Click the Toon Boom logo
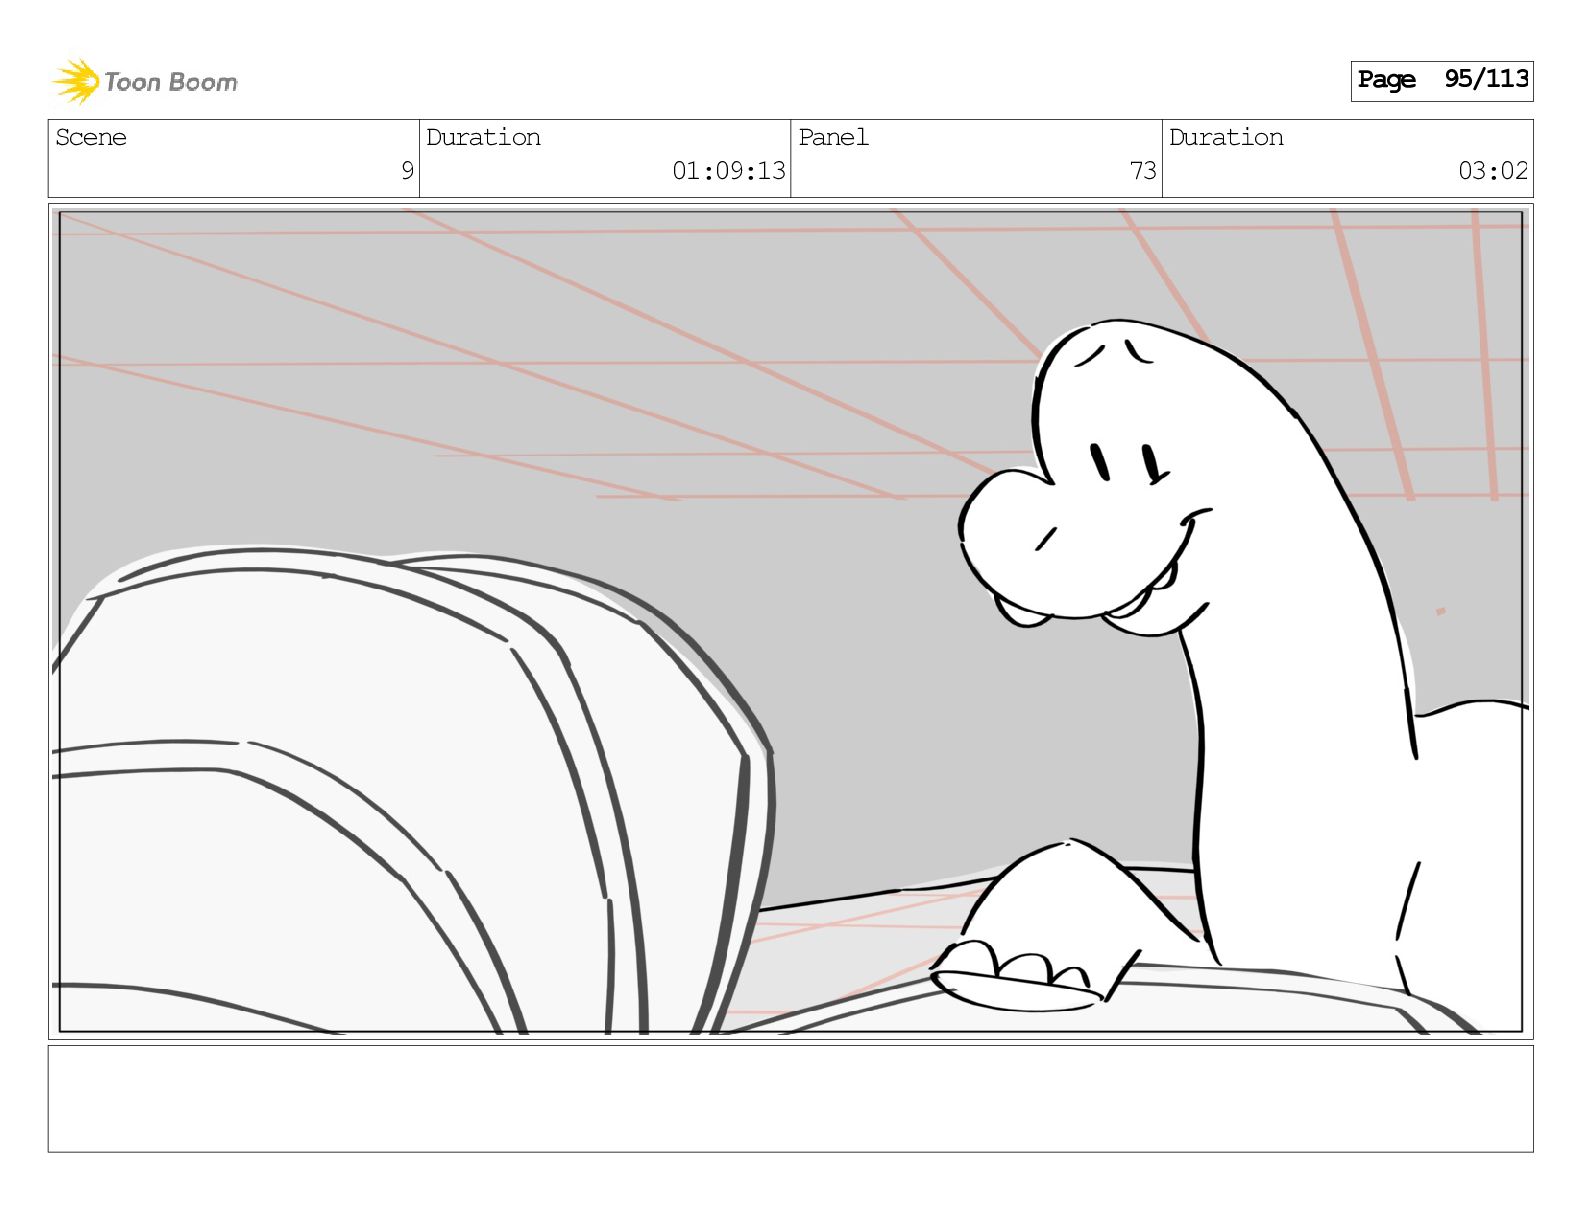 click(x=145, y=81)
